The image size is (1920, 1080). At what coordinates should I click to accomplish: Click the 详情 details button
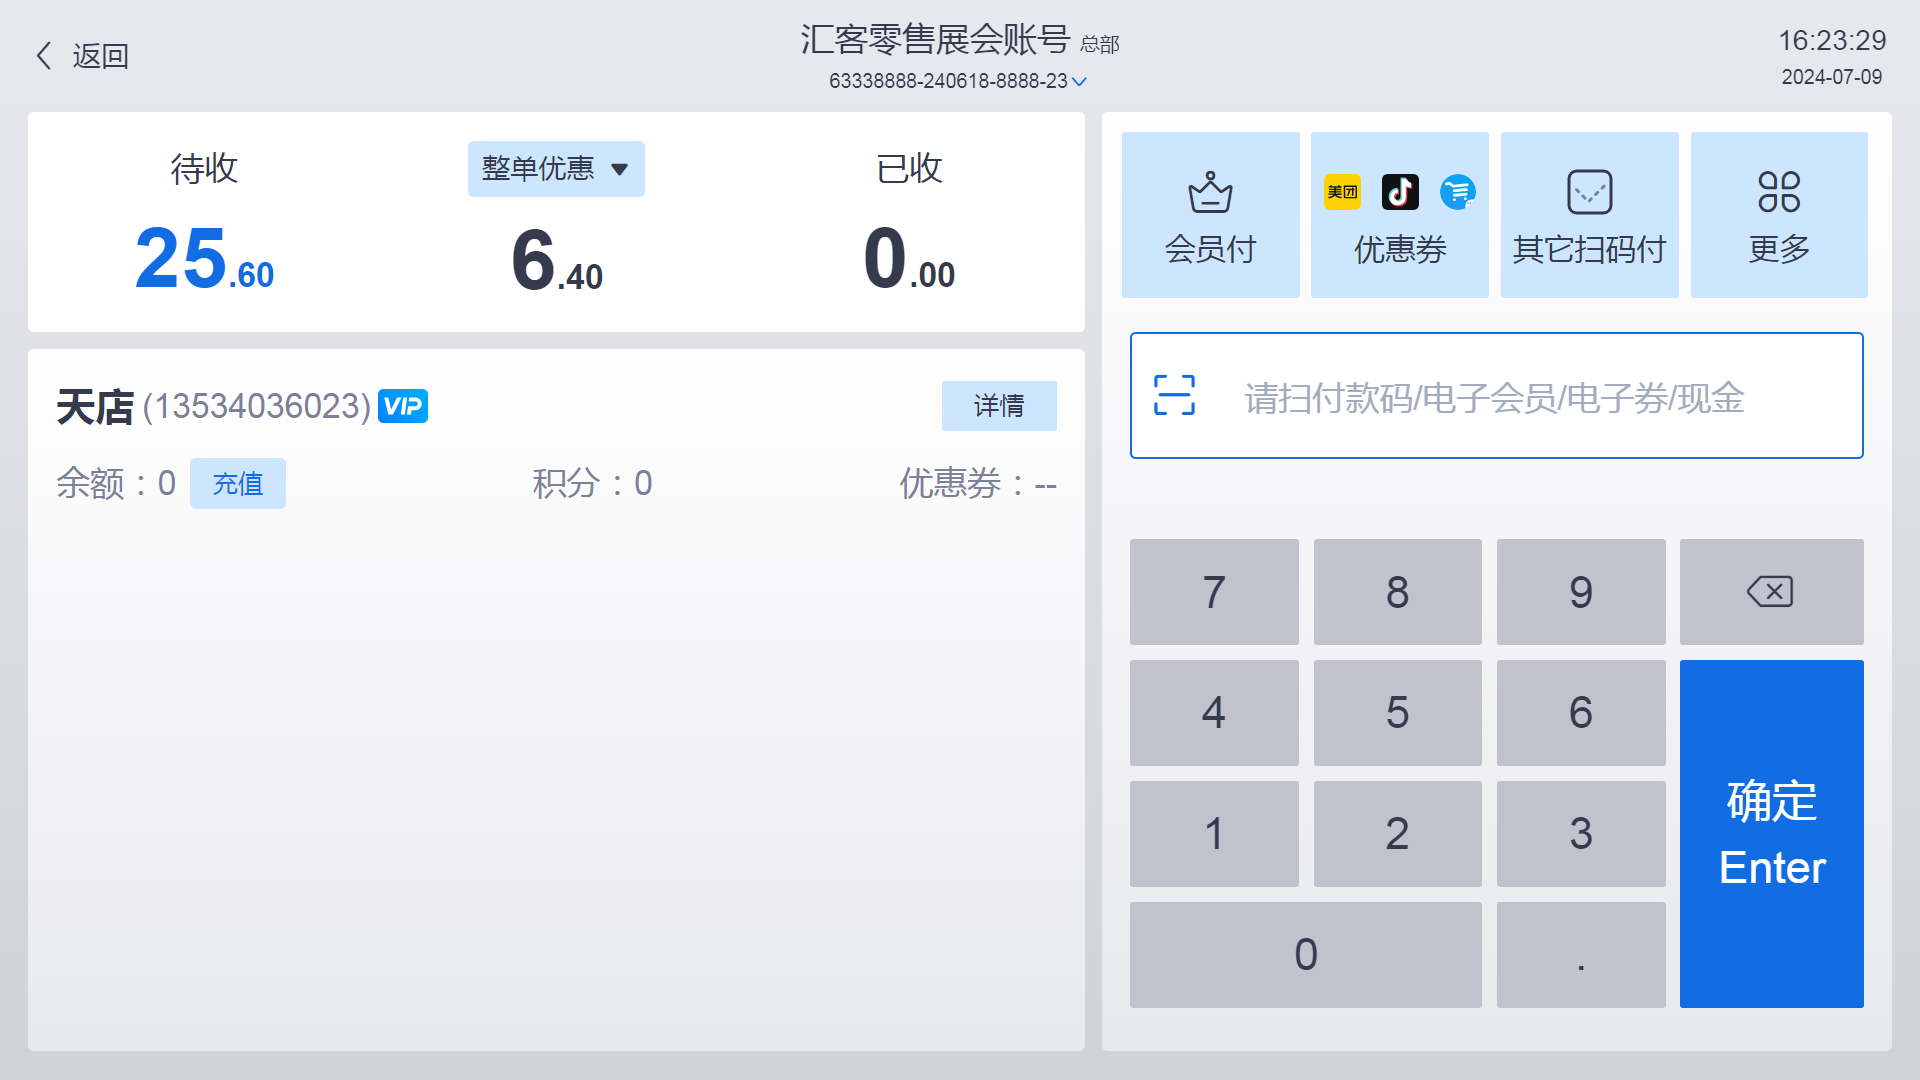tap(998, 405)
